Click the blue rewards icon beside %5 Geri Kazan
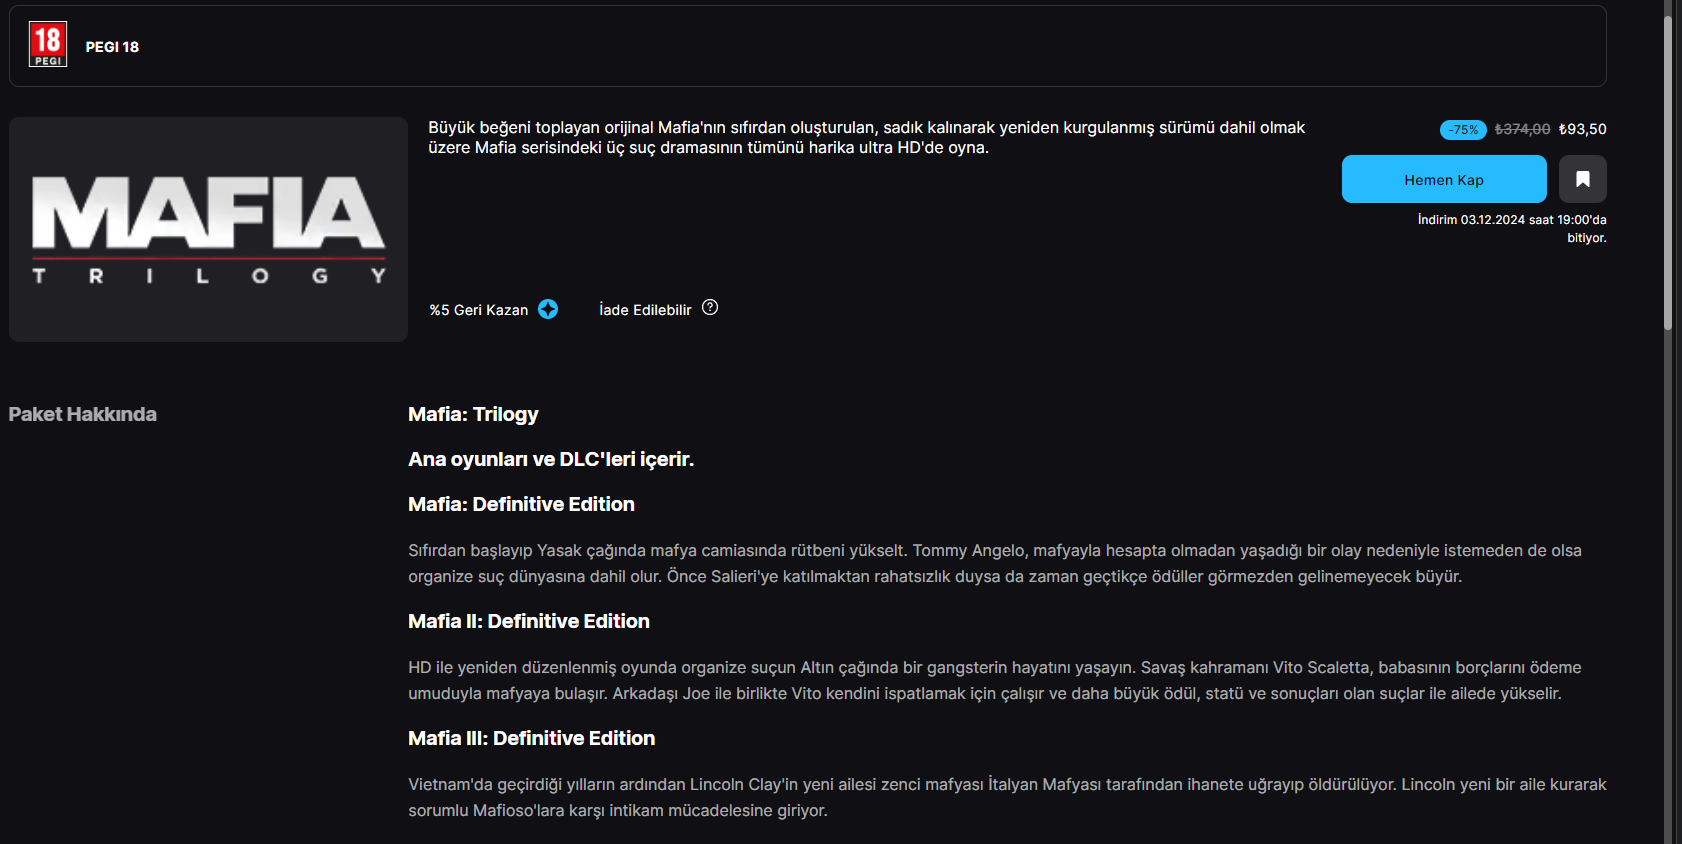Screen dimensions: 1682x844 click(x=548, y=309)
